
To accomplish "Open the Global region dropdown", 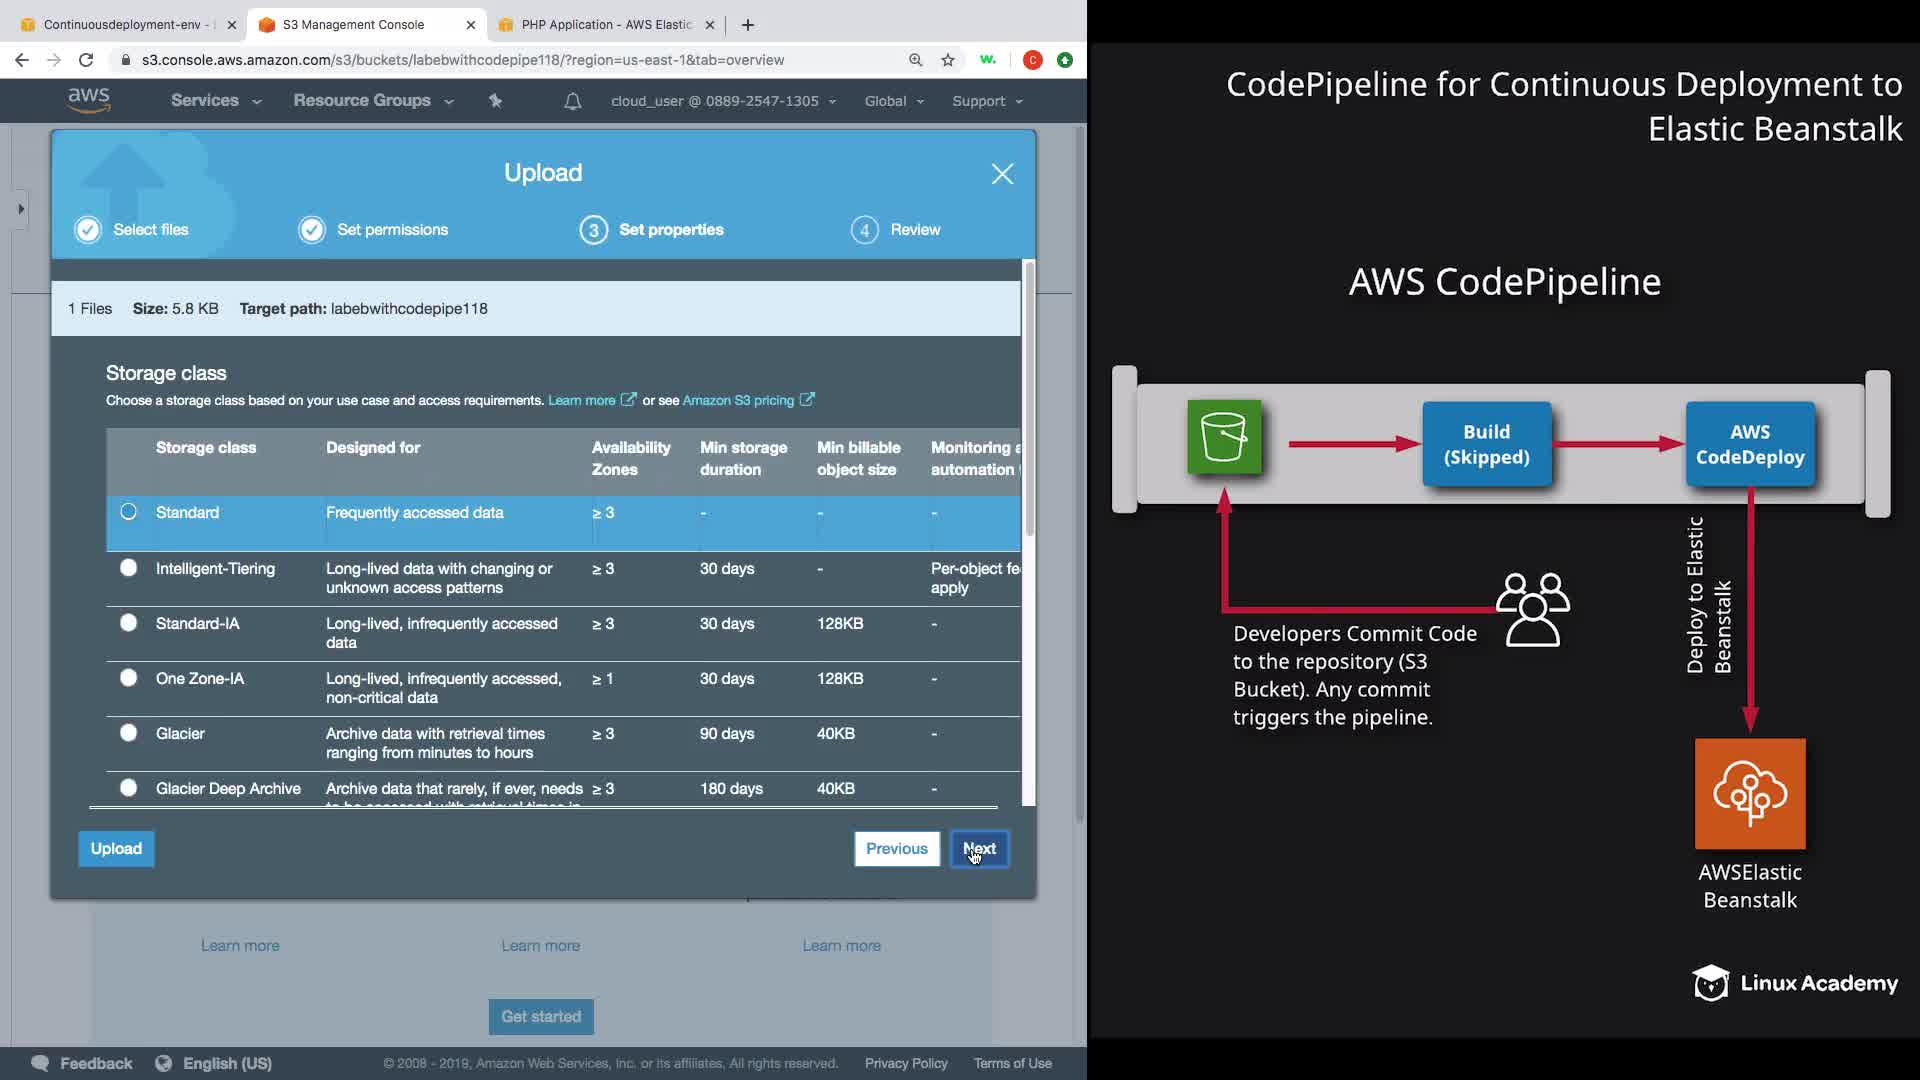I will coord(893,101).
